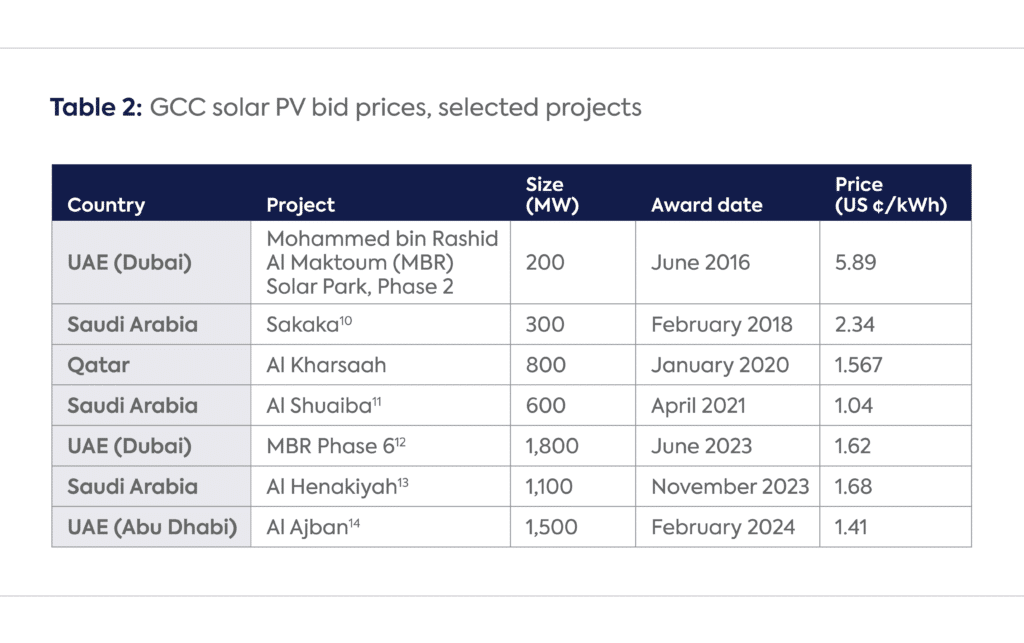Click the Country column header
1024x643 pixels.
(106, 205)
